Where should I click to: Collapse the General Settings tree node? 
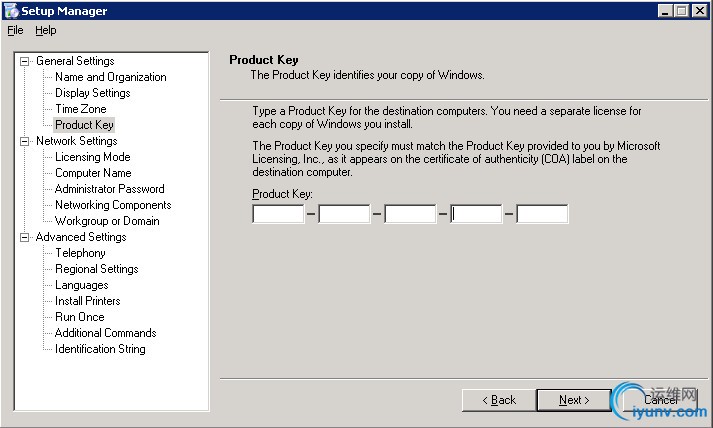point(26,61)
